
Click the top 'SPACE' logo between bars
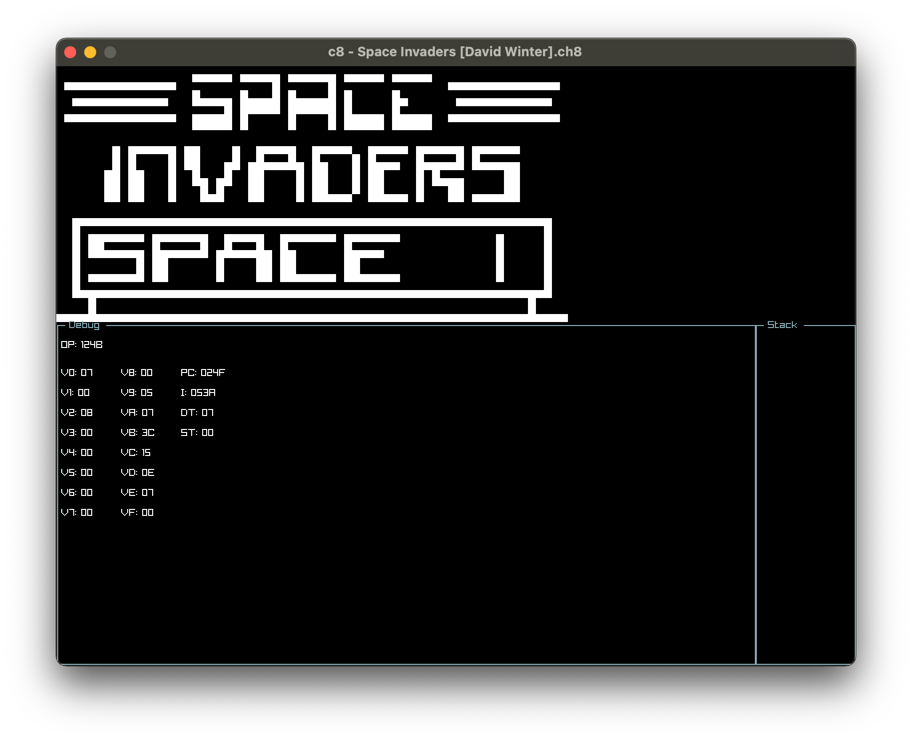point(312,102)
